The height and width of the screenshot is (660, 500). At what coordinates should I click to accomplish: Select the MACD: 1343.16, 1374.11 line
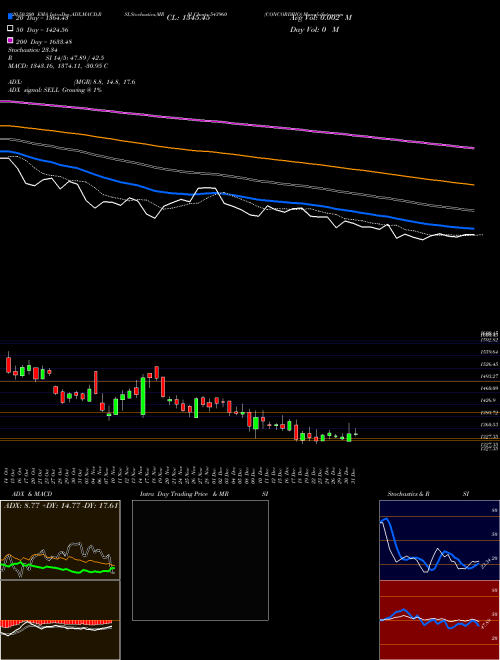click(x=58, y=66)
